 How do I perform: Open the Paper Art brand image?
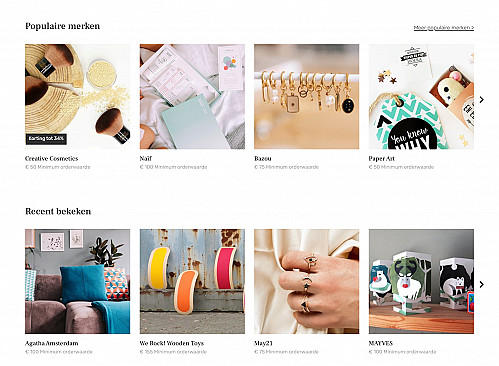click(421, 97)
